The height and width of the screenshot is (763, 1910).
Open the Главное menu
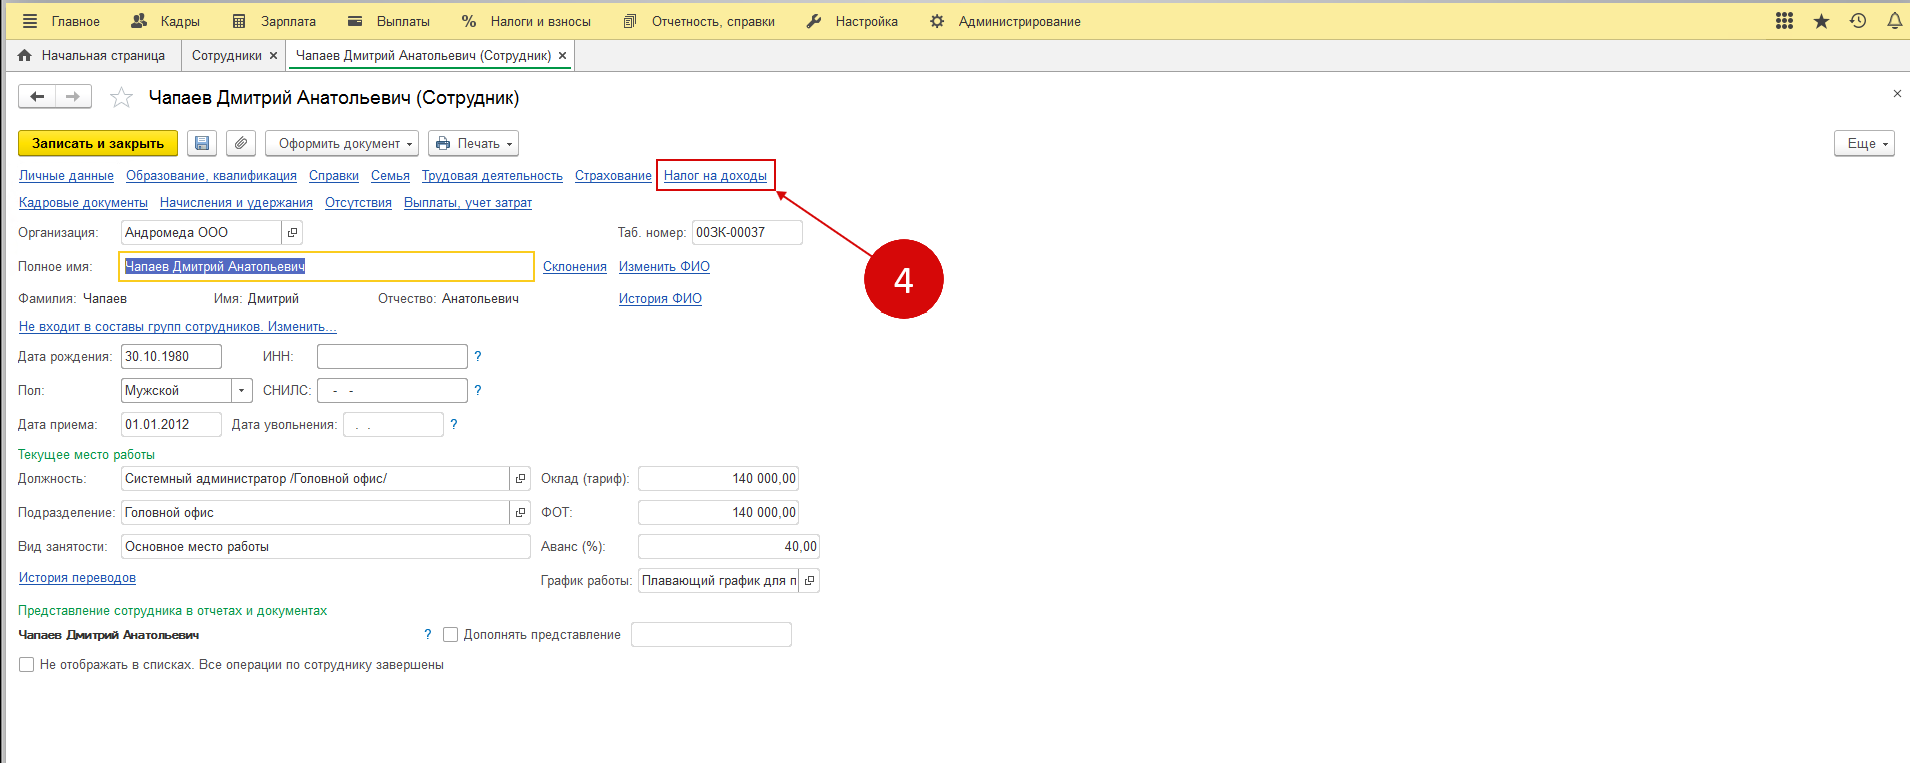62,21
